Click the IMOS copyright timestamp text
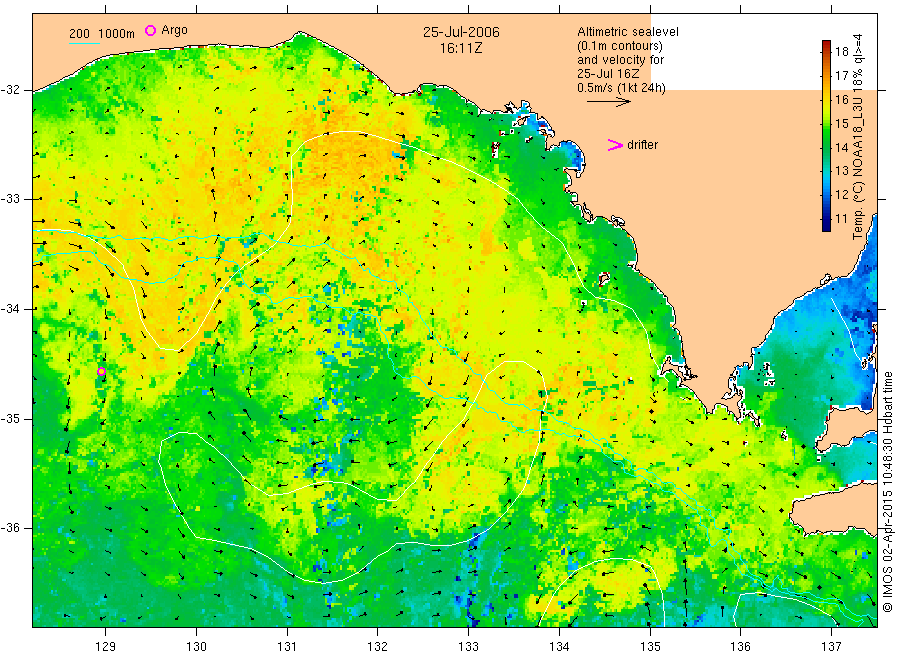The width and height of the screenshot is (900, 660). point(887,492)
